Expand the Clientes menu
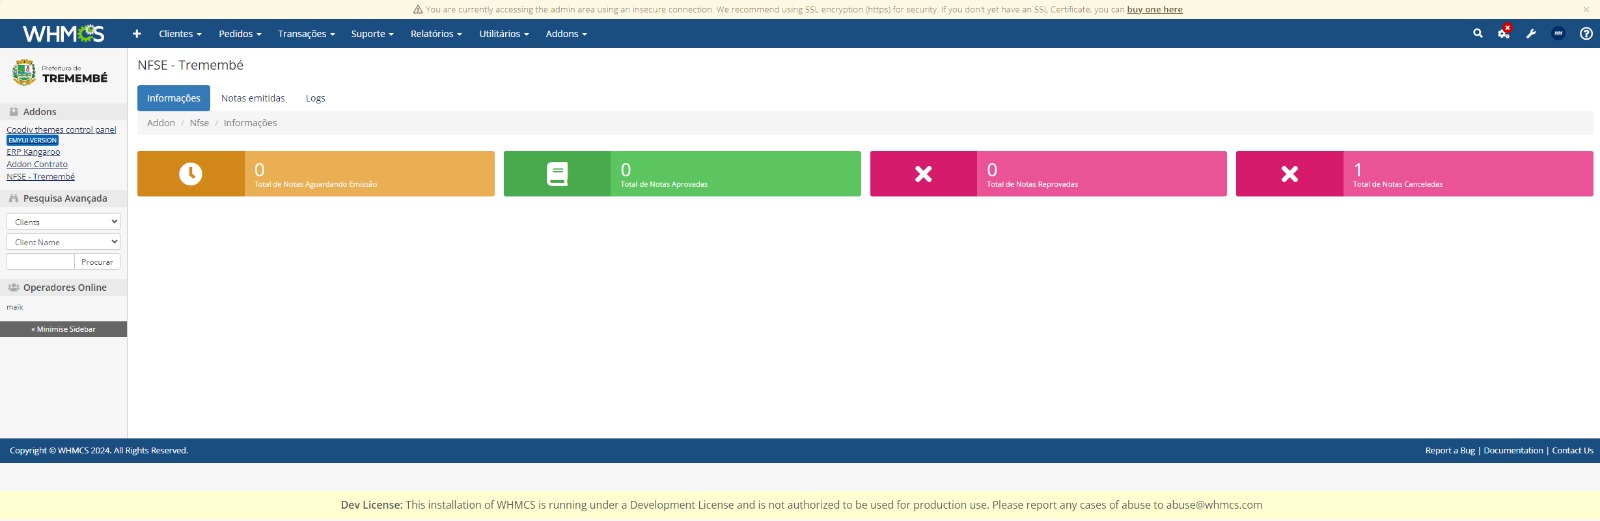 pyautogui.click(x=180, y=34)
